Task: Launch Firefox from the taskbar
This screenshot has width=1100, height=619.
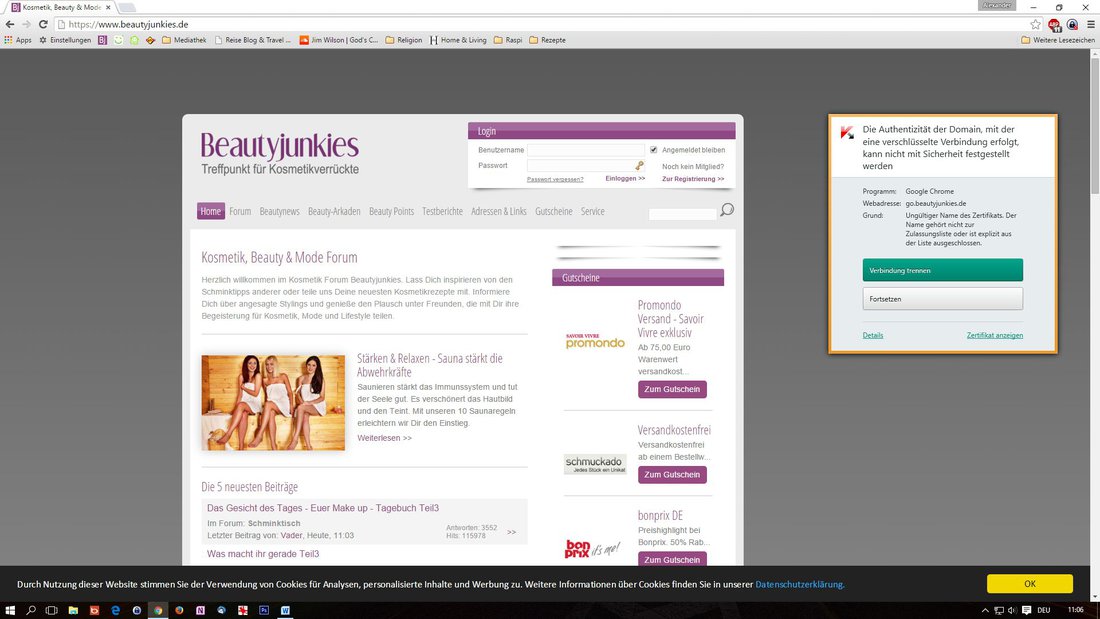Action: [179, 610]
